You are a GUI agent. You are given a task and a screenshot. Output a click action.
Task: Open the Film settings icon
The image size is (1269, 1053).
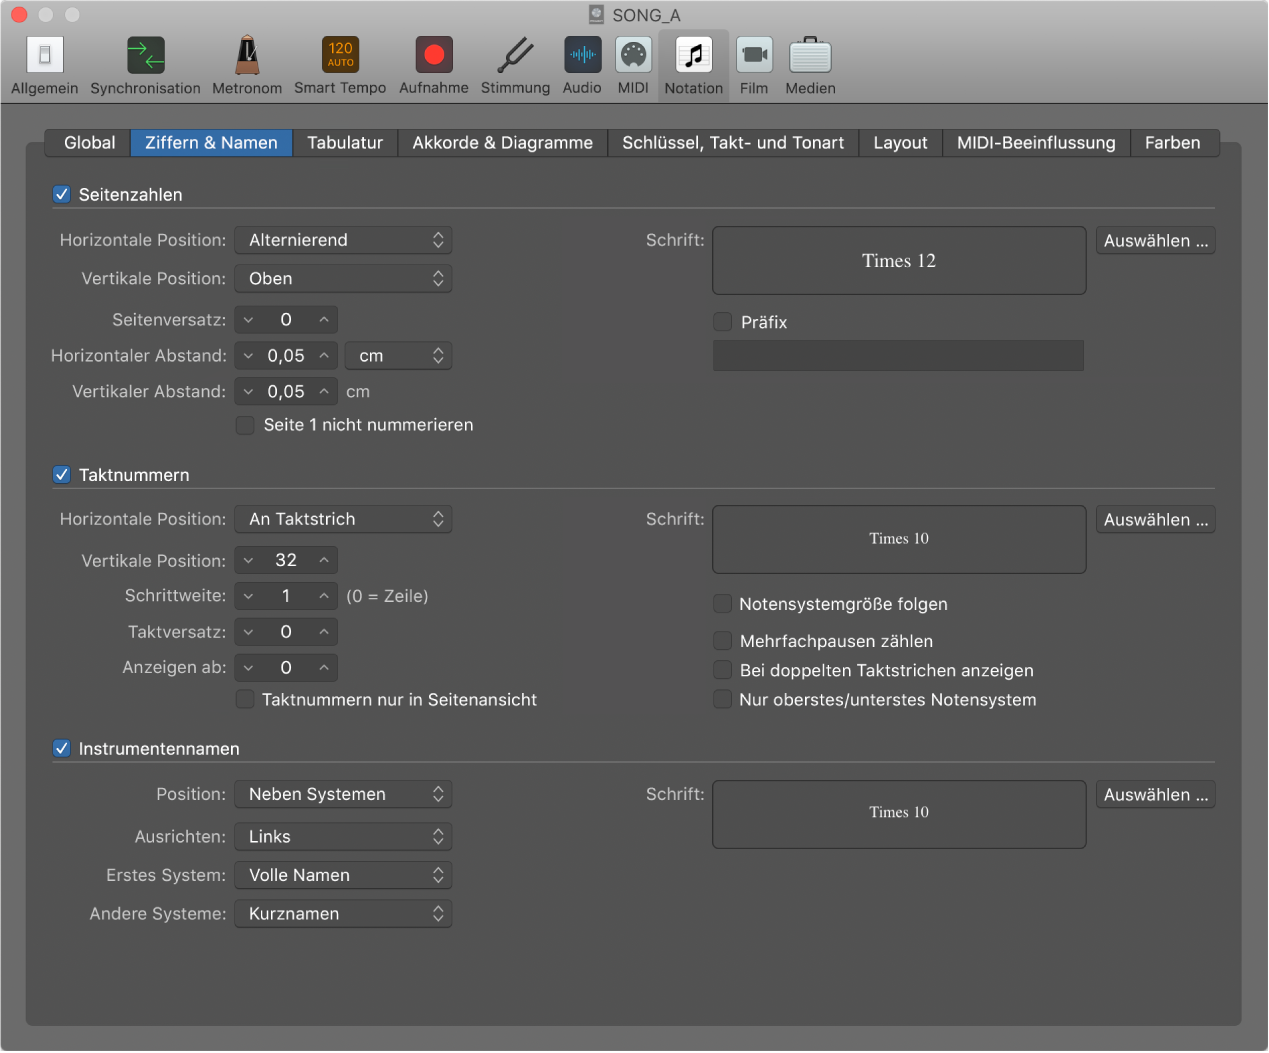(754, 56)
